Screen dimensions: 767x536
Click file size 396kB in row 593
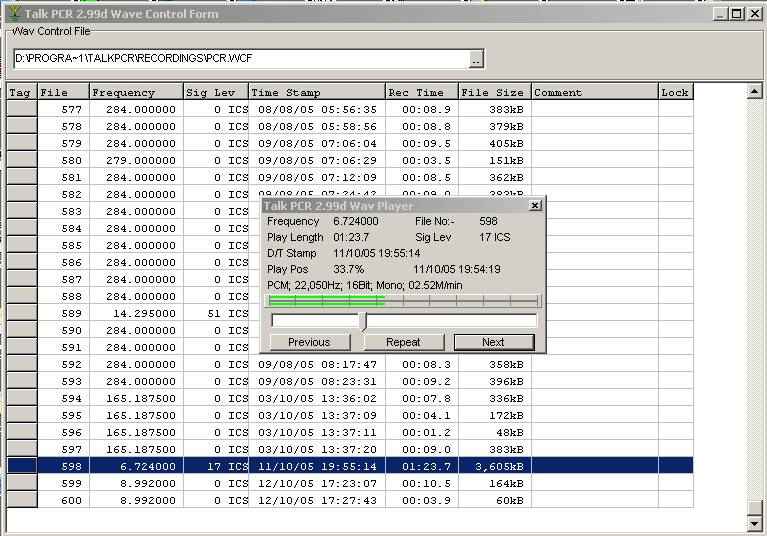[x=495, y=381]
